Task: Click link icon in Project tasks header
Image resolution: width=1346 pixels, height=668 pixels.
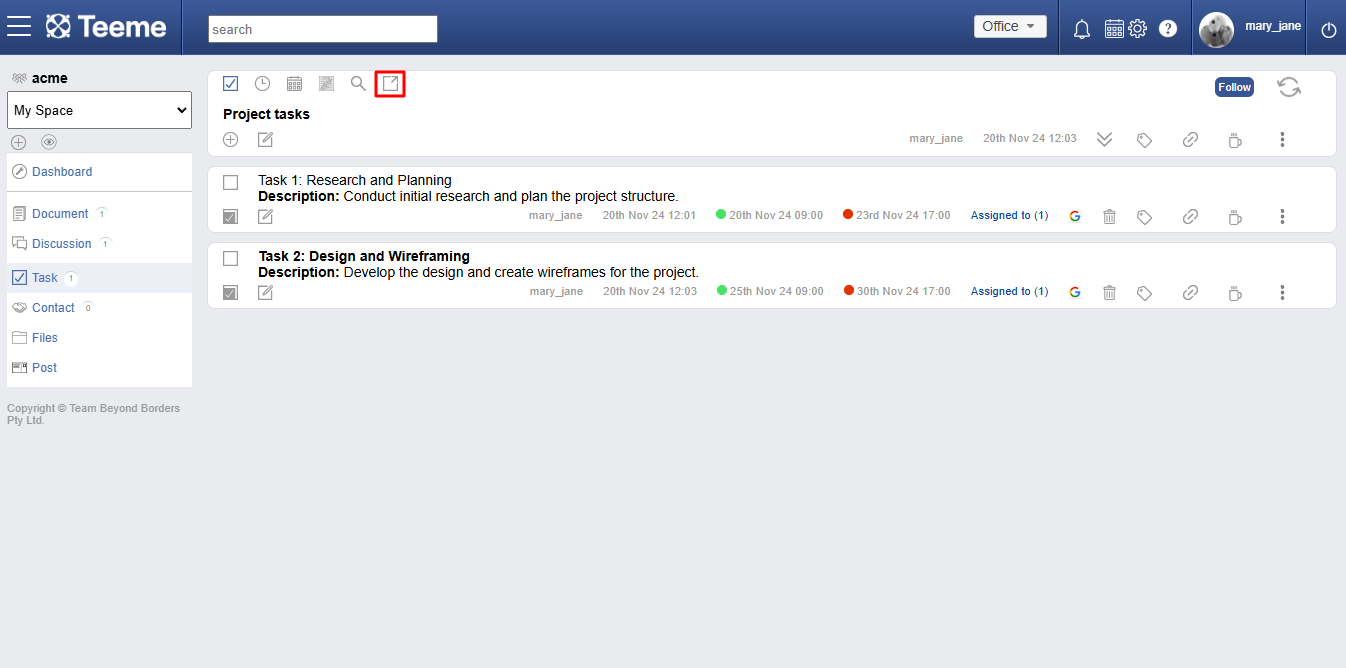Action: 1190,140
